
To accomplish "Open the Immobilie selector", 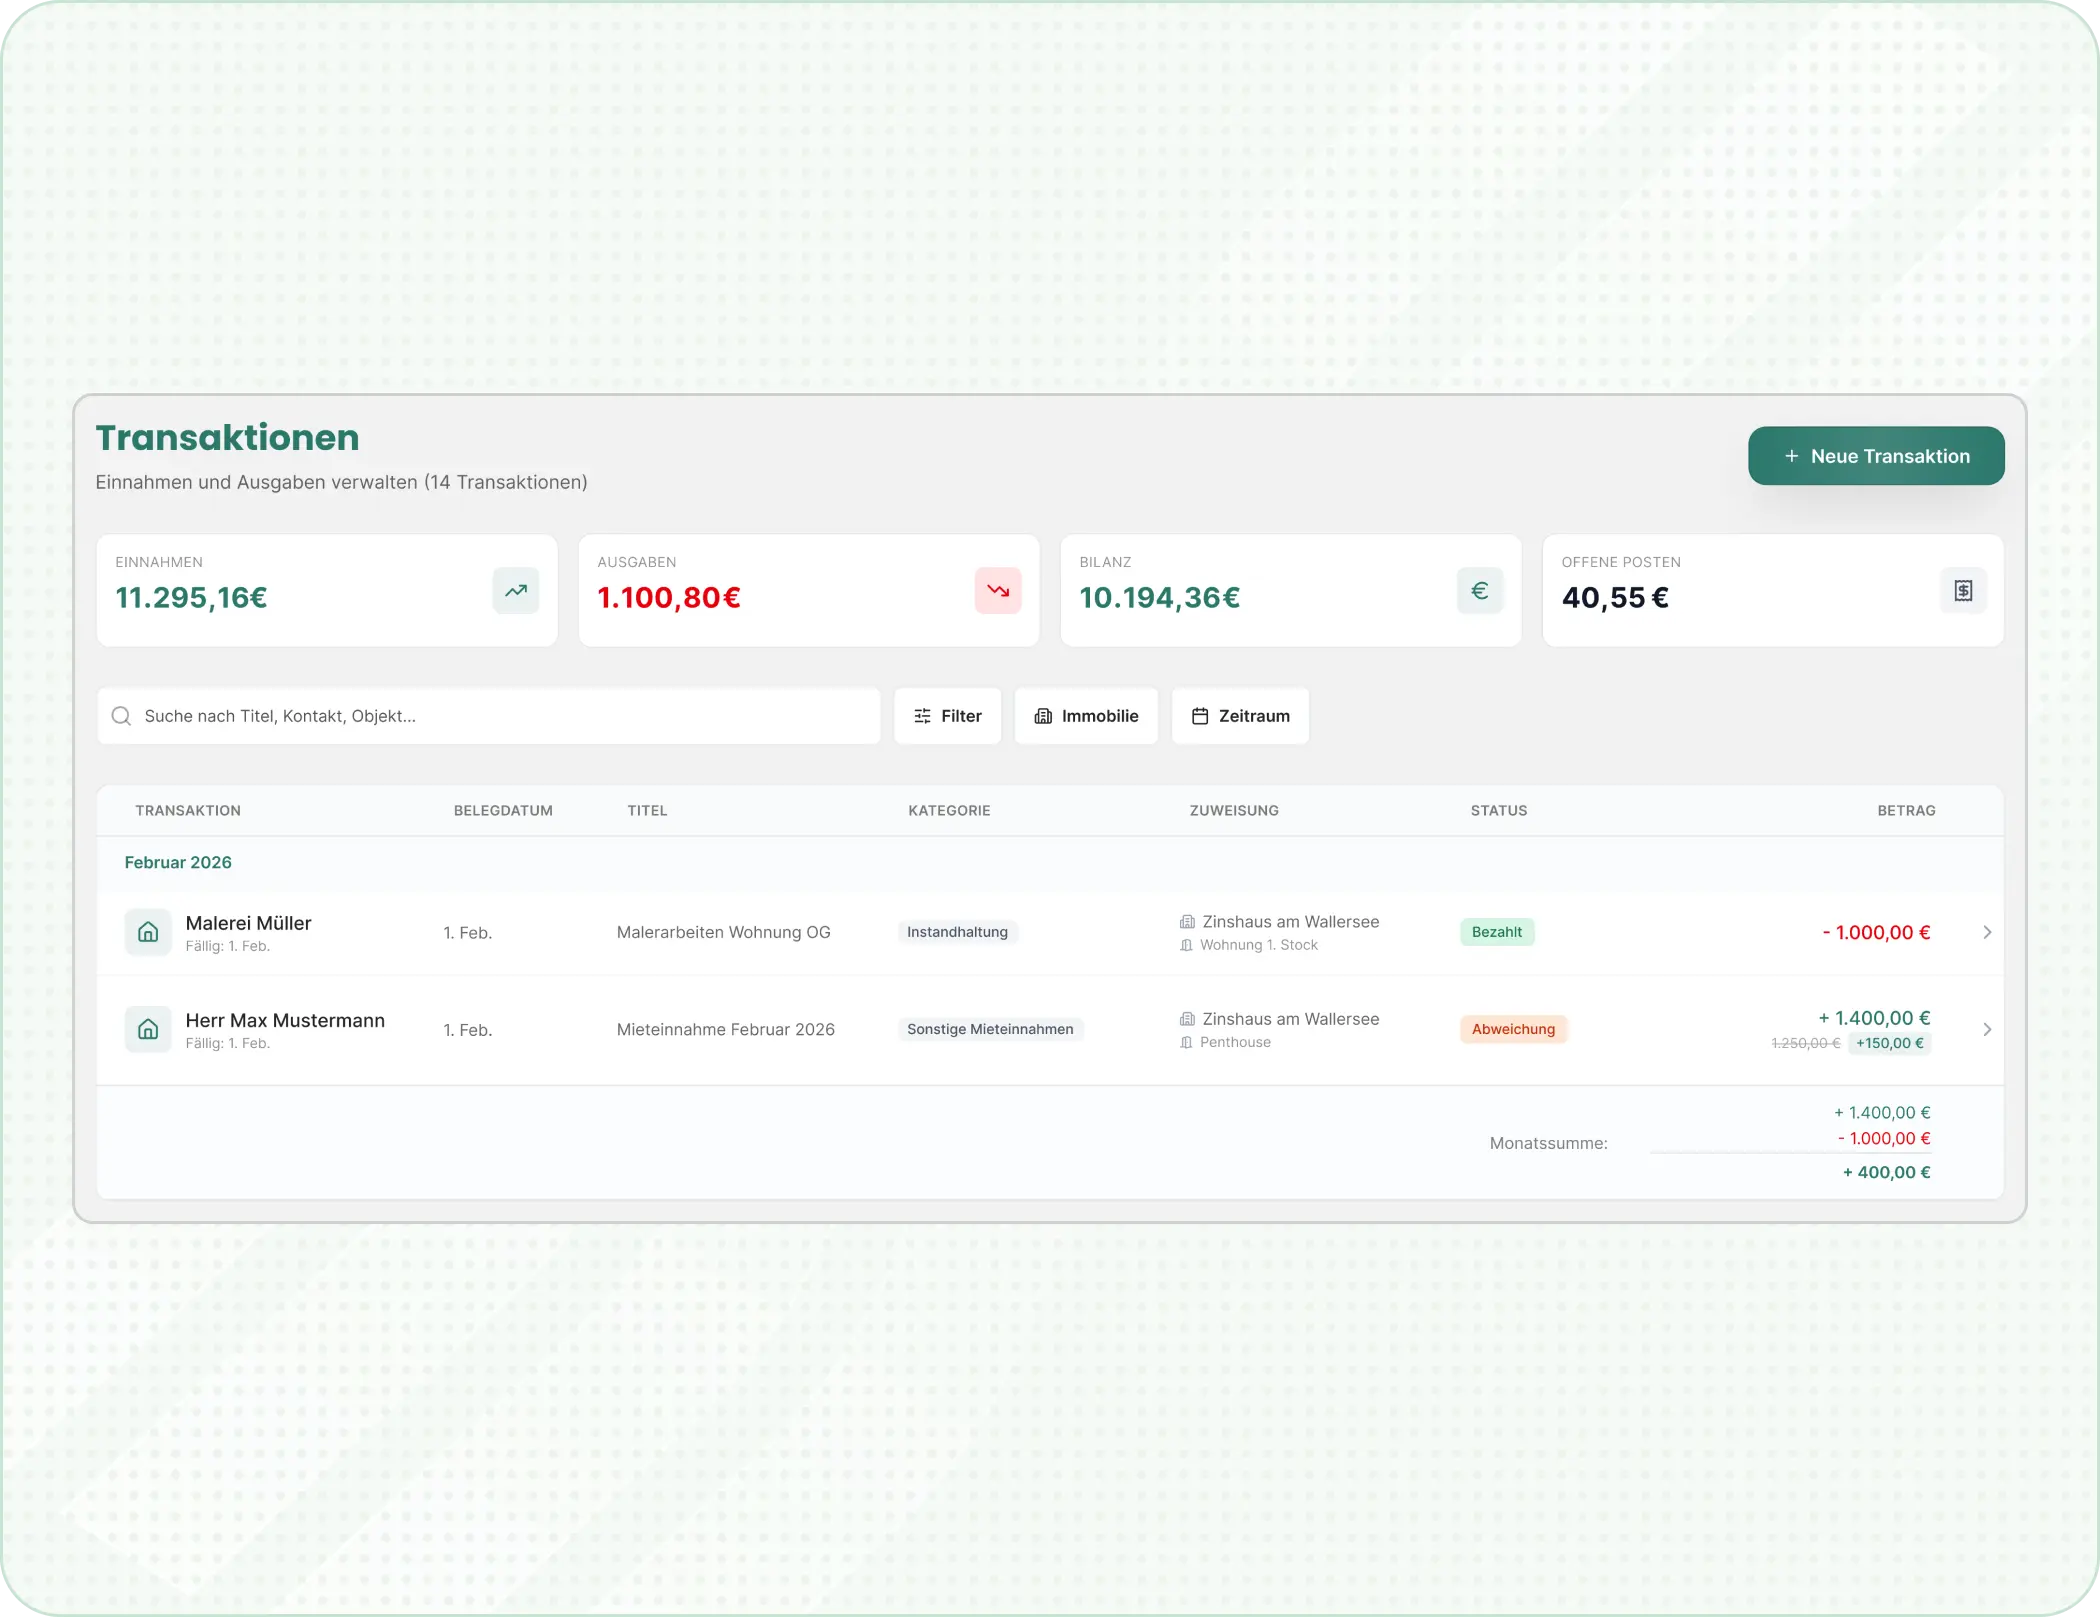I will click(x=1086, y=716).
